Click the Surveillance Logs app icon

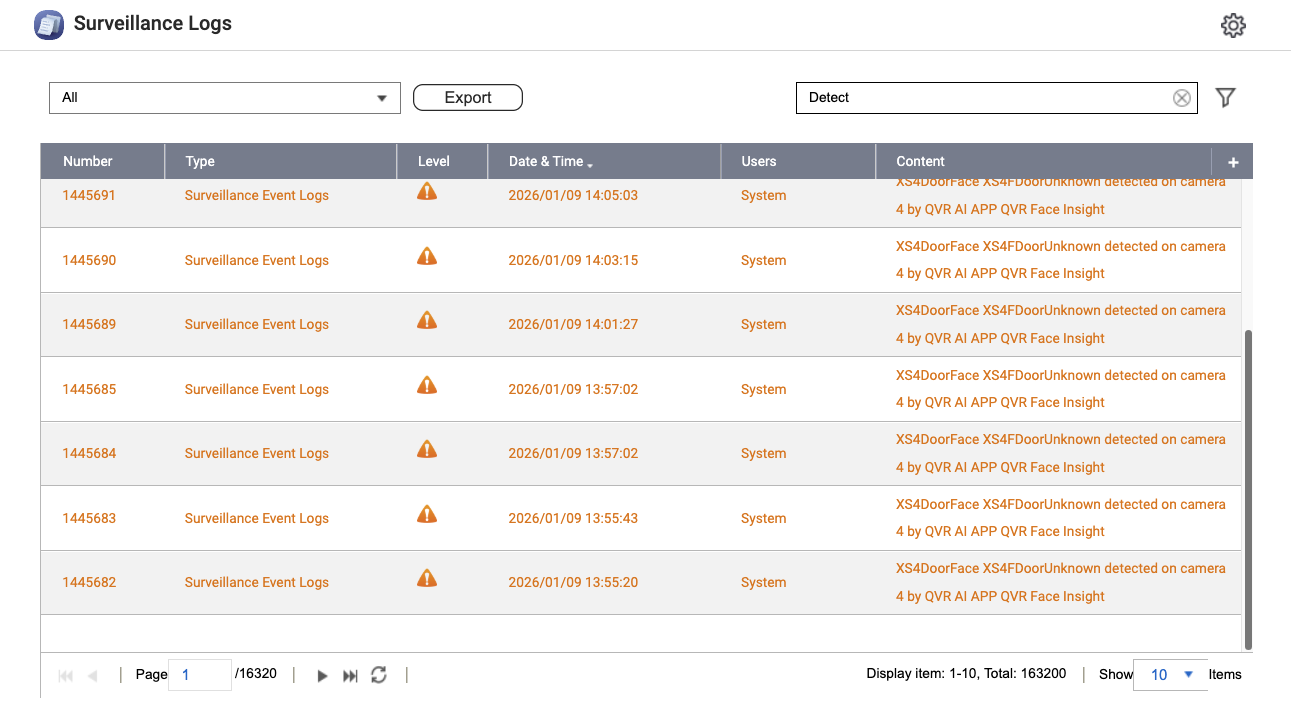click(x=49, y=25)
